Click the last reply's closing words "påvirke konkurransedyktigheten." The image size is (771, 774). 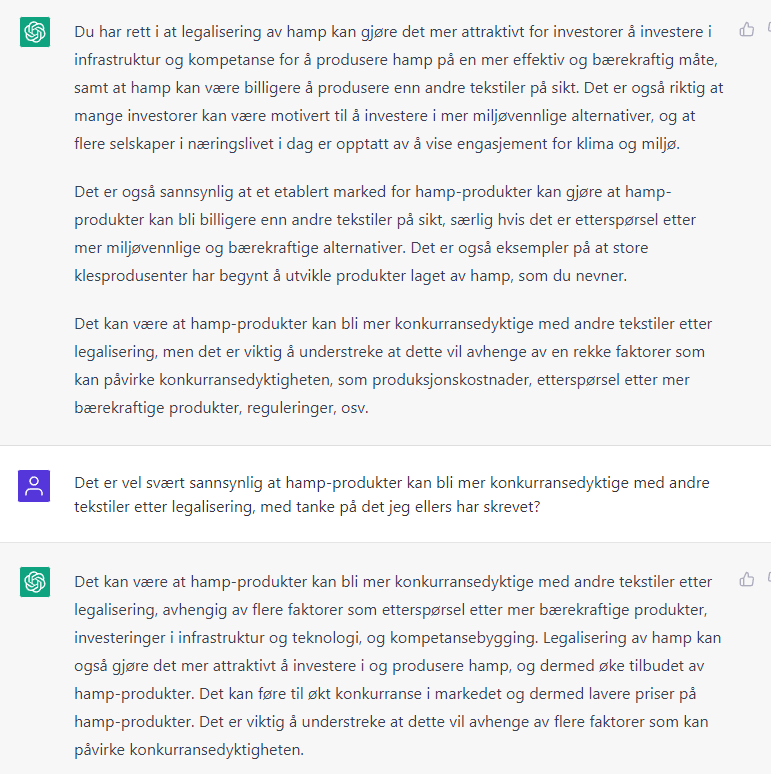[189, 750]
